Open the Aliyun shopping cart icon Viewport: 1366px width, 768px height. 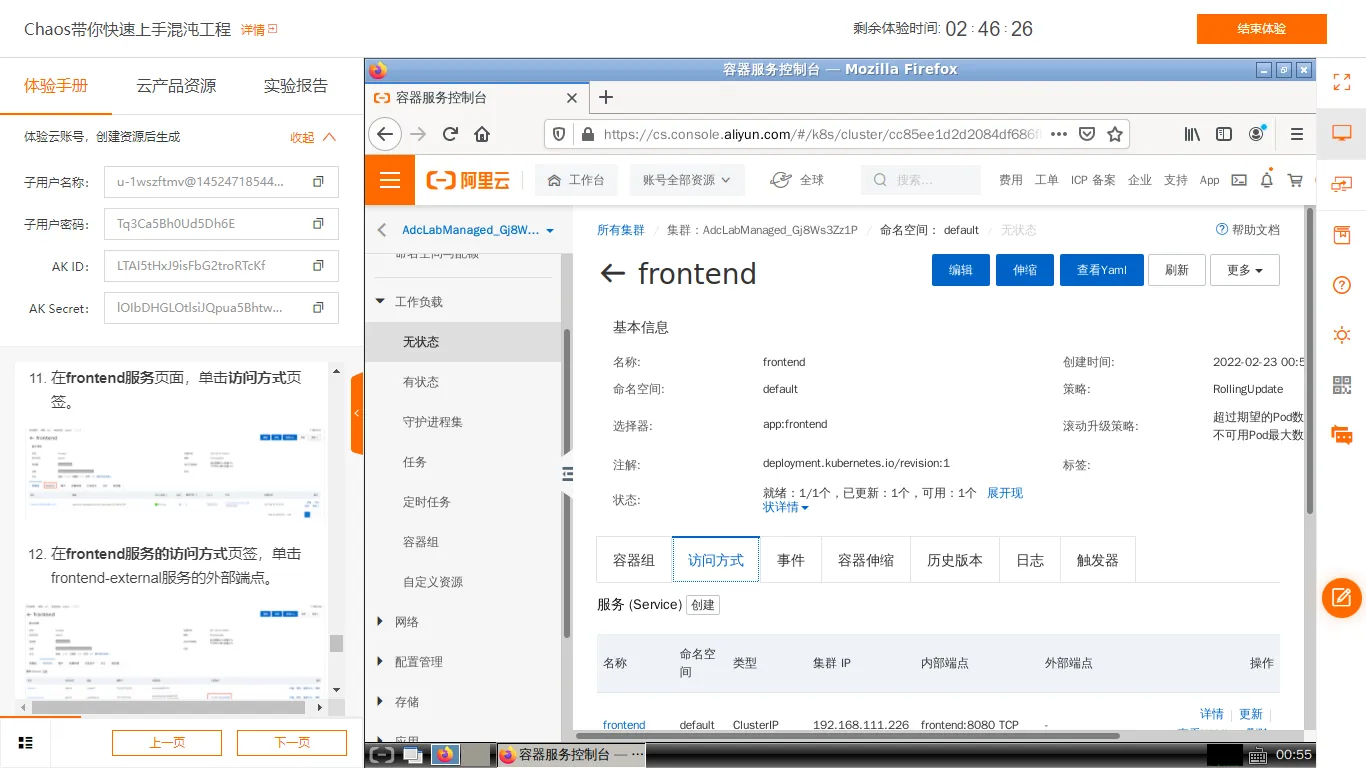1295,180
